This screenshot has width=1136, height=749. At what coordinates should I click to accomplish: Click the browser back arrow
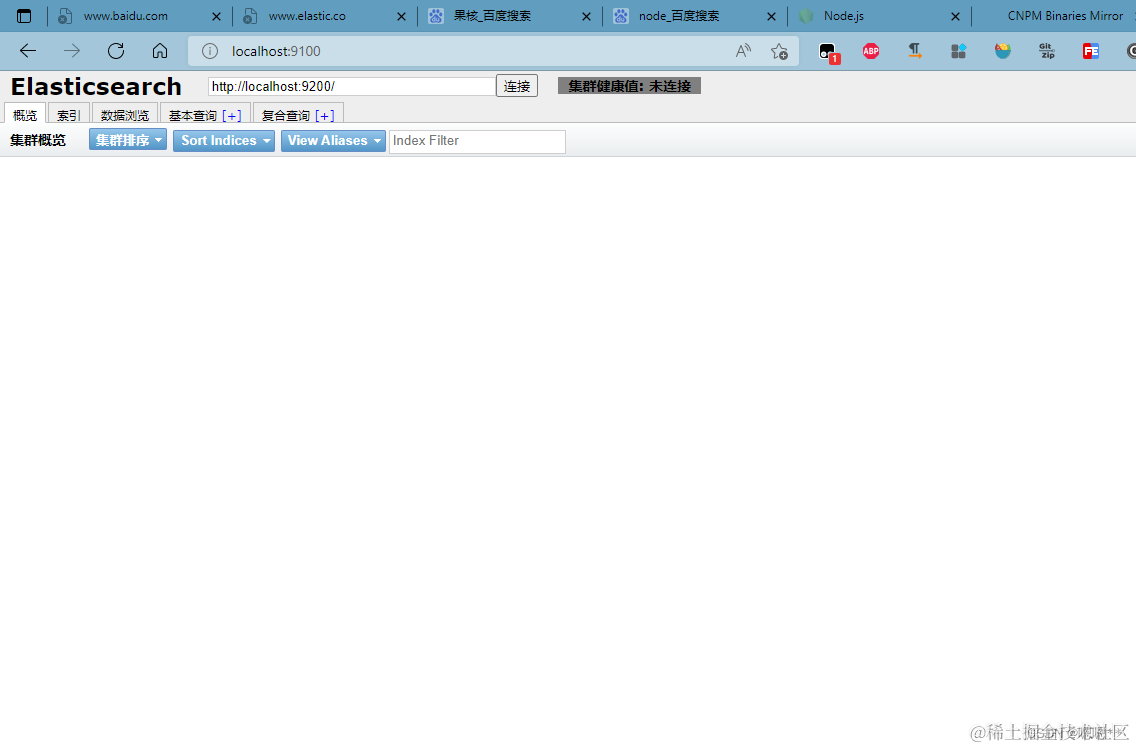click(28, 51)
